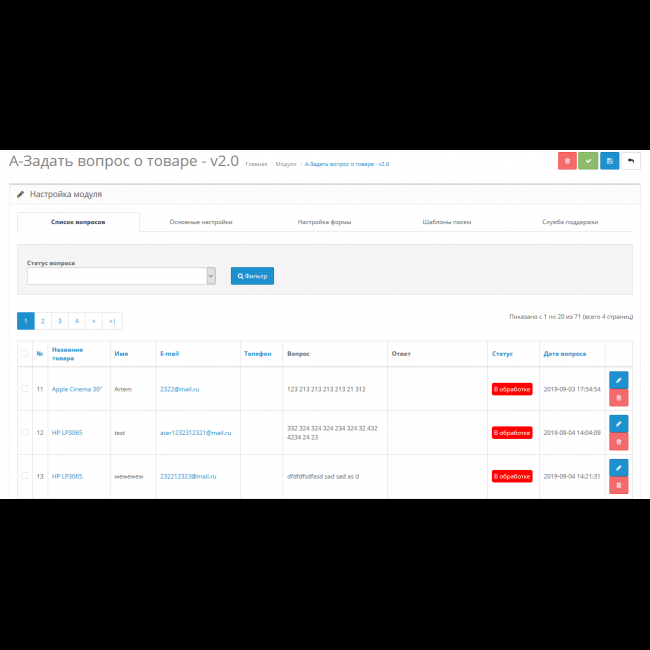Jump to last page with >| button

112,321
